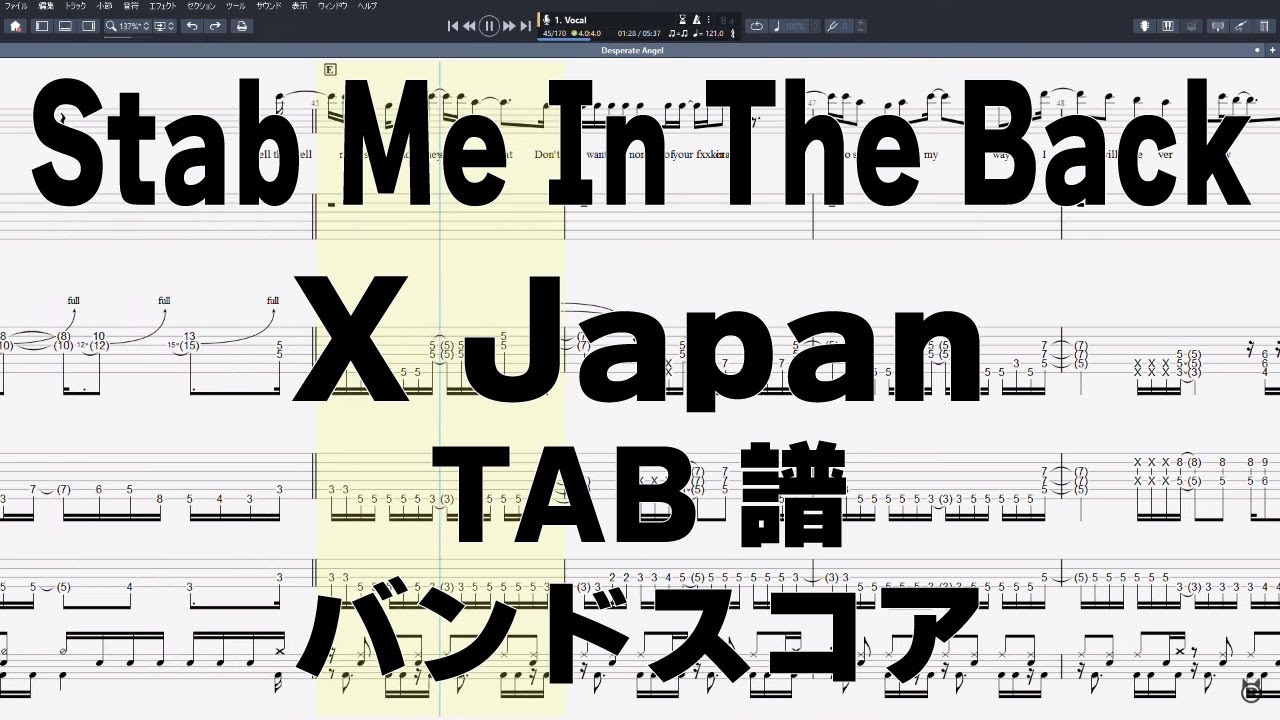
Task: Toggle the metronome icon
Action: (x=697, y=20)
